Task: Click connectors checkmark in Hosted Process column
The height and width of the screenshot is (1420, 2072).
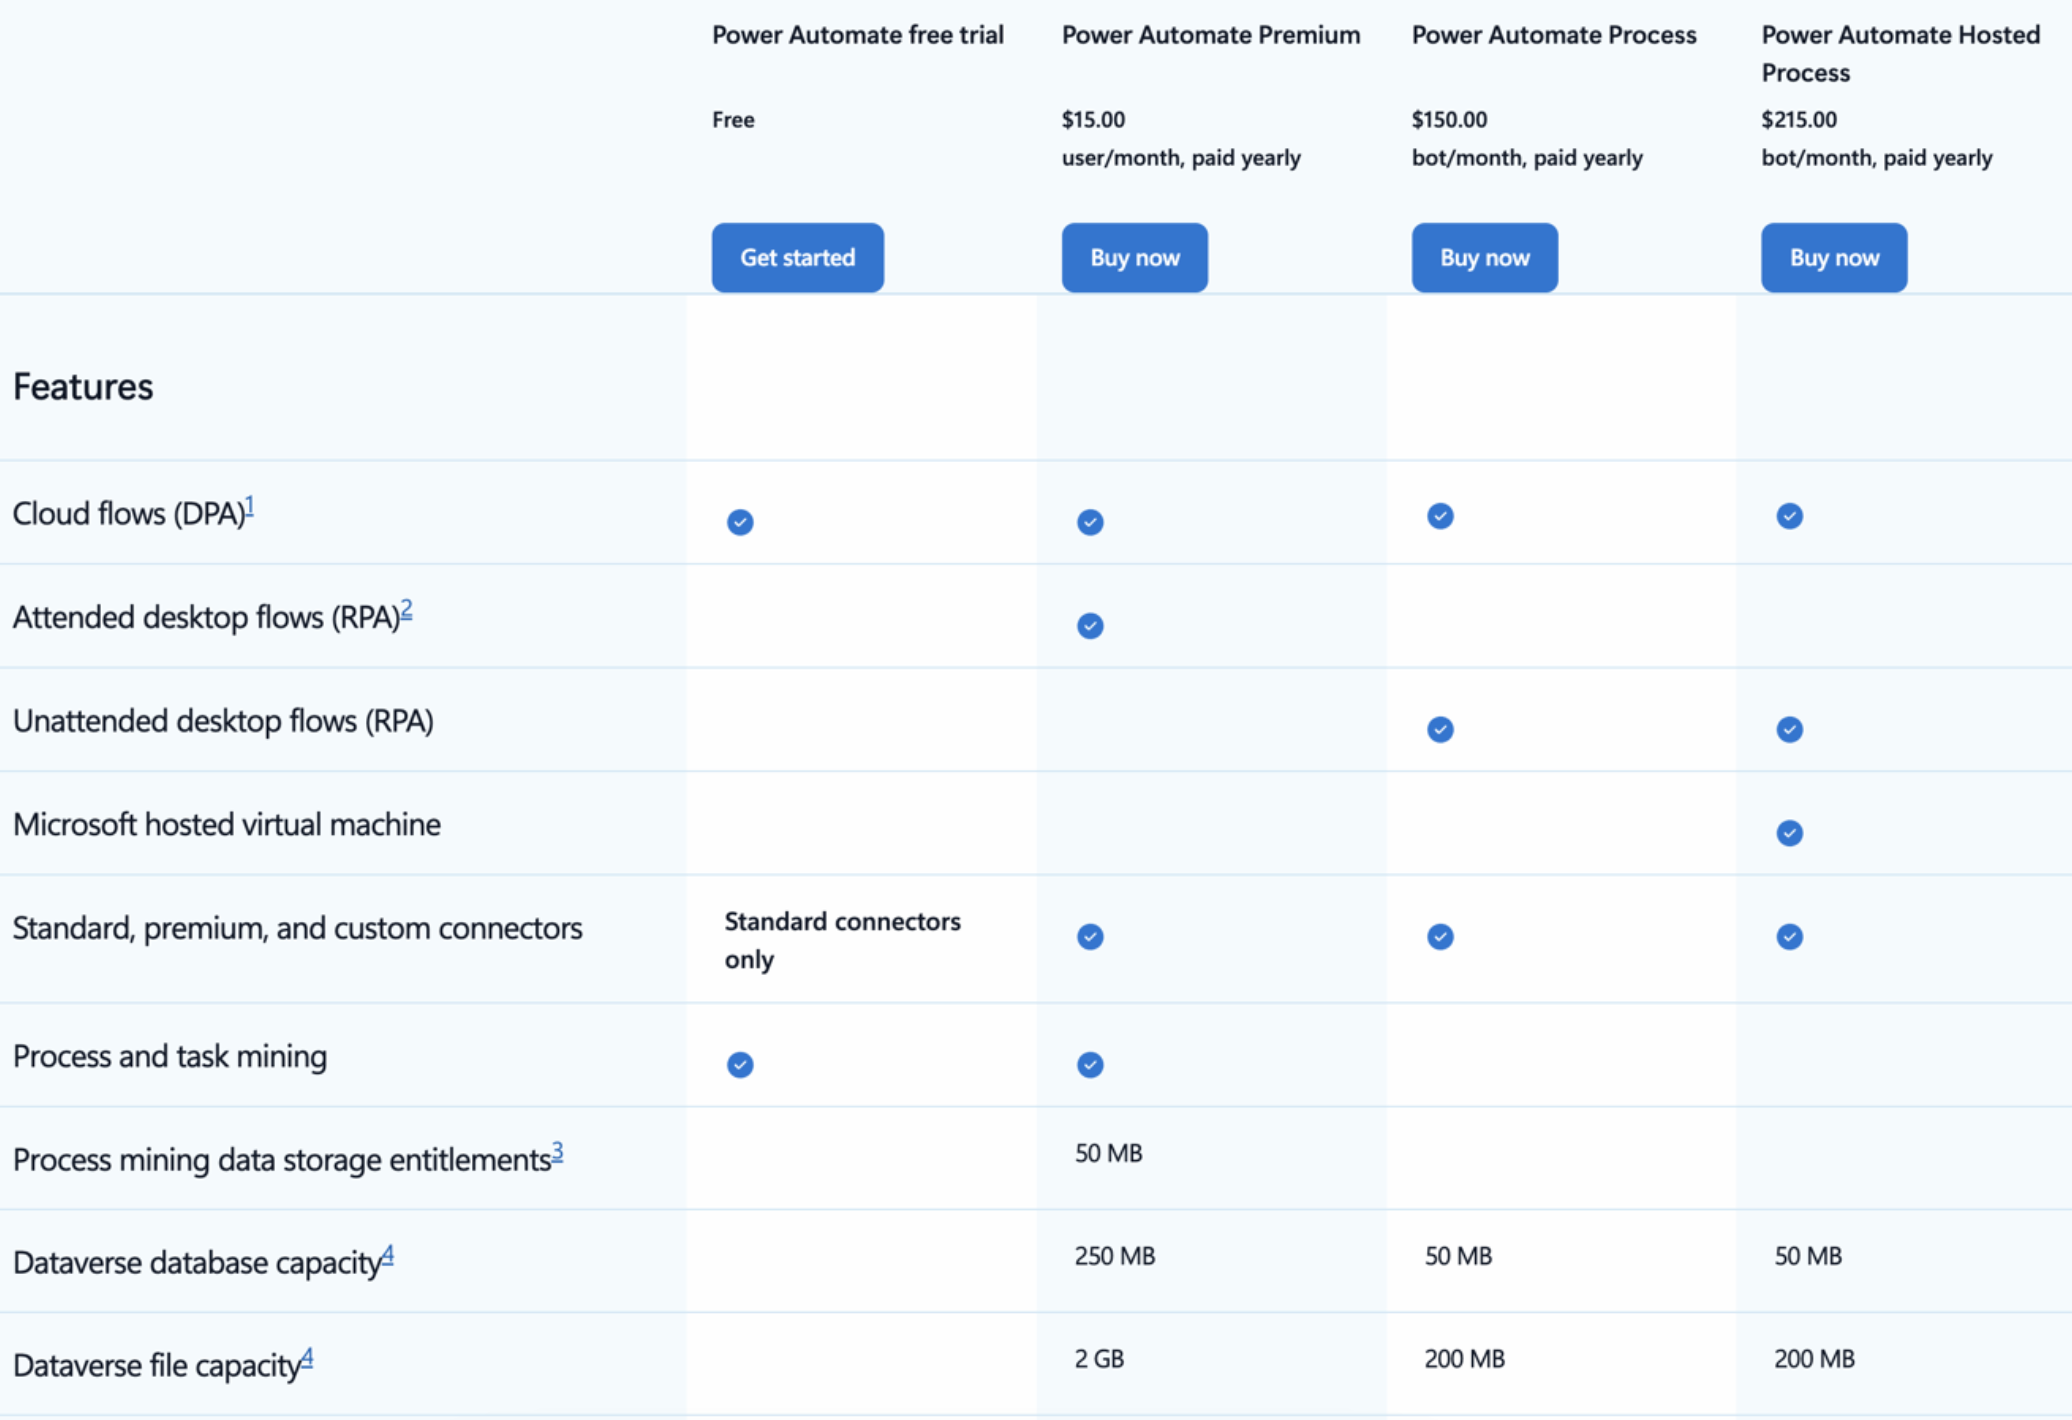Action: pyautogui.click(x=1790, y=937)
